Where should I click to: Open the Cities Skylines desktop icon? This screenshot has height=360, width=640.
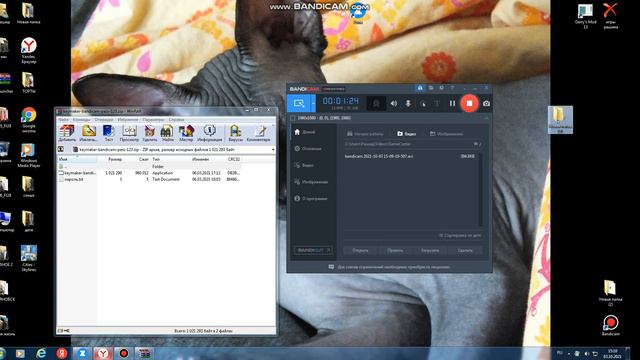coord(29,258)
